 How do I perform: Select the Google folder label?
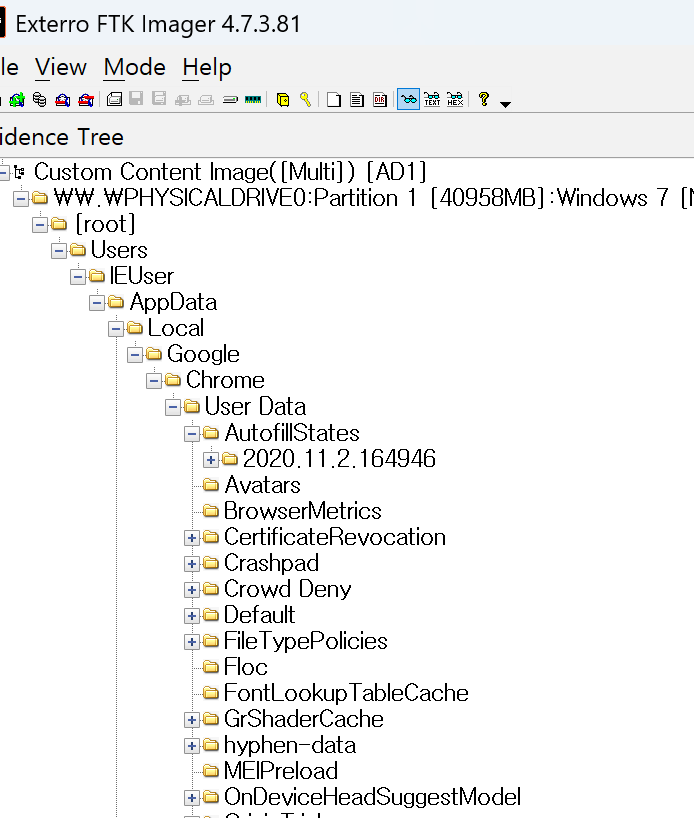tap(203, 354)
